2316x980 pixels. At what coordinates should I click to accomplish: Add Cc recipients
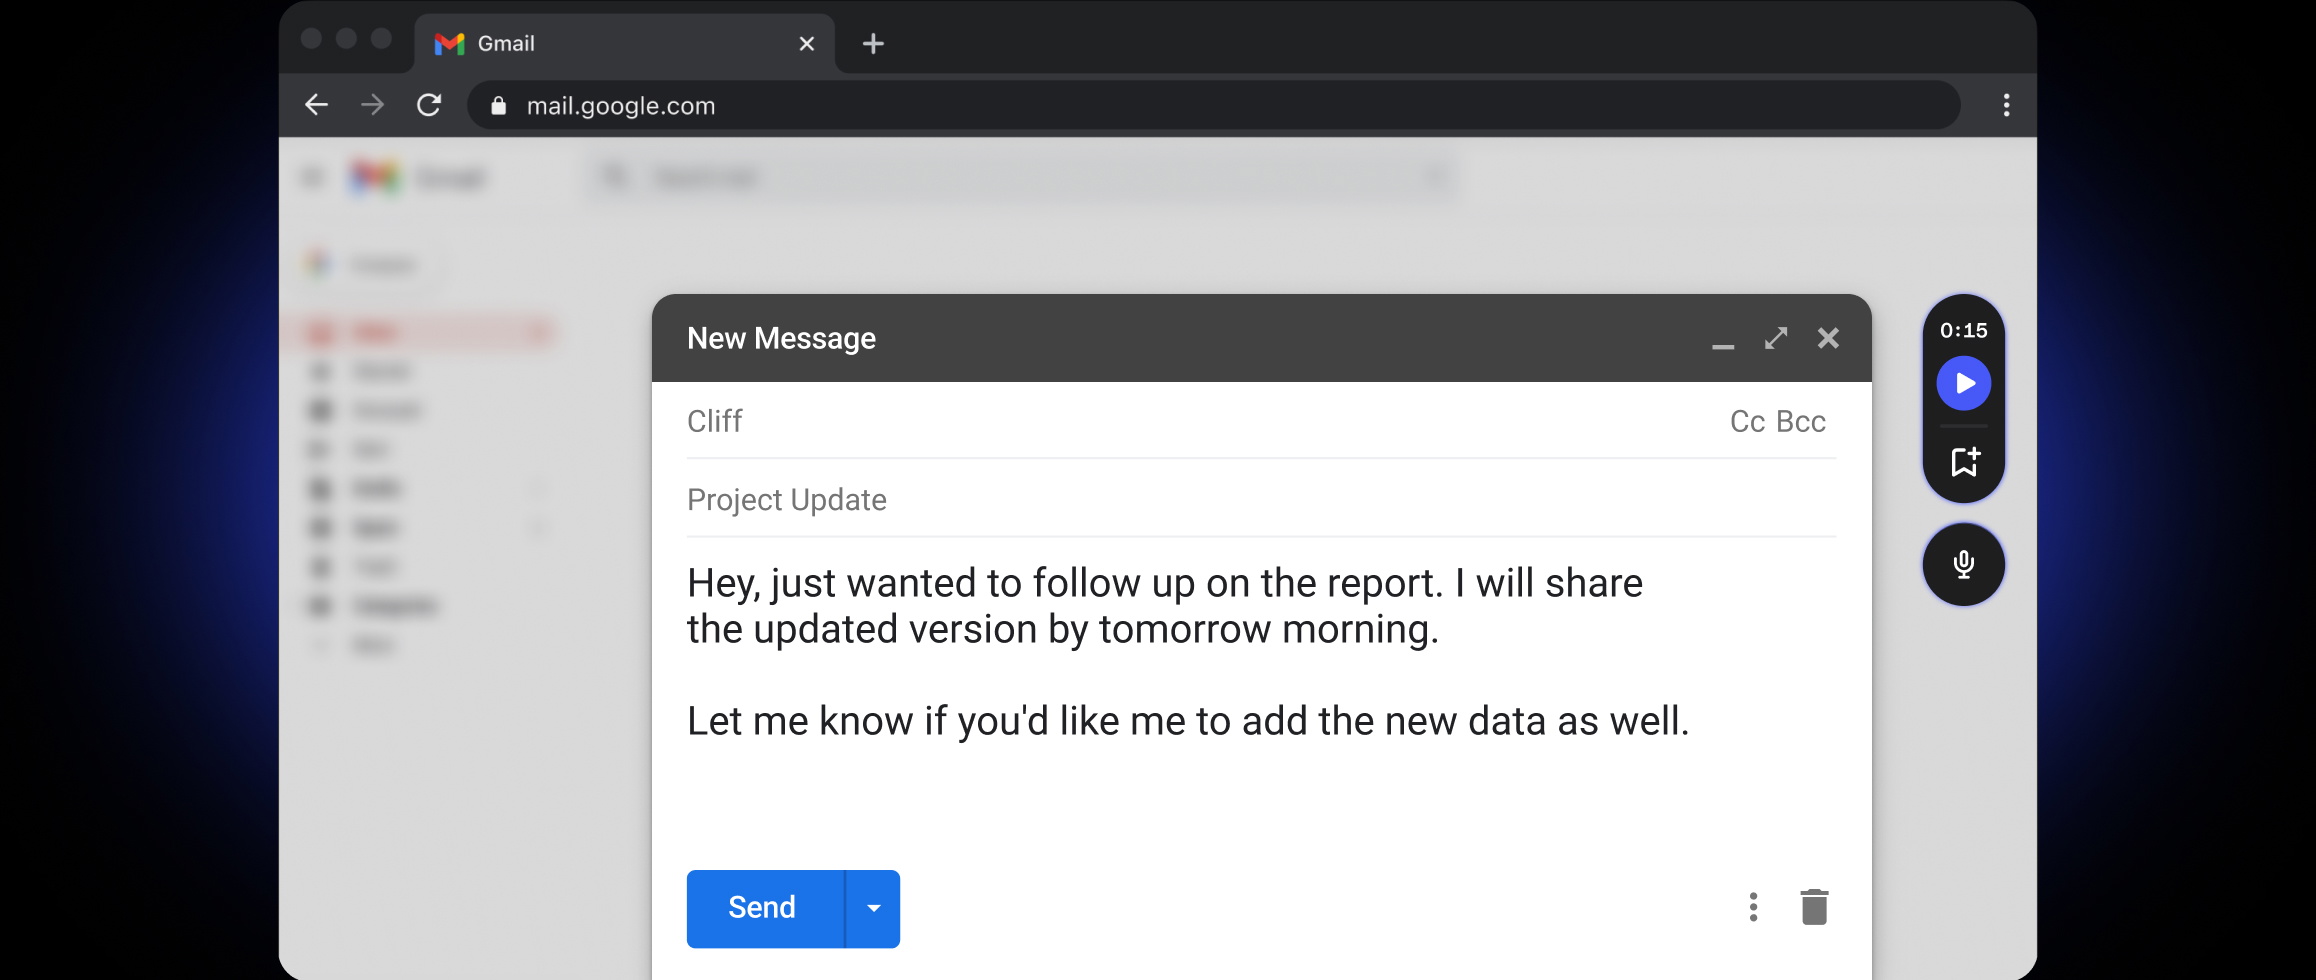(x=1747, y=422)
